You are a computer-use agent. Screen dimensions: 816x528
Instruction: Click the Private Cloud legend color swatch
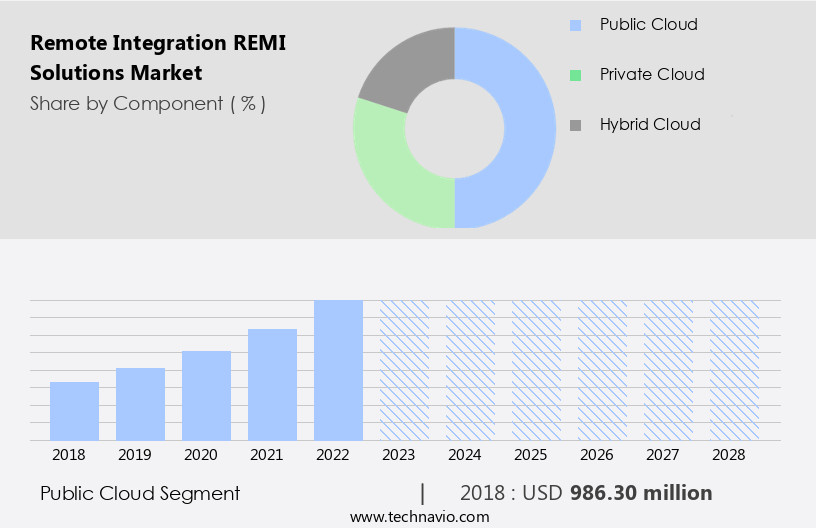(575, 75)
